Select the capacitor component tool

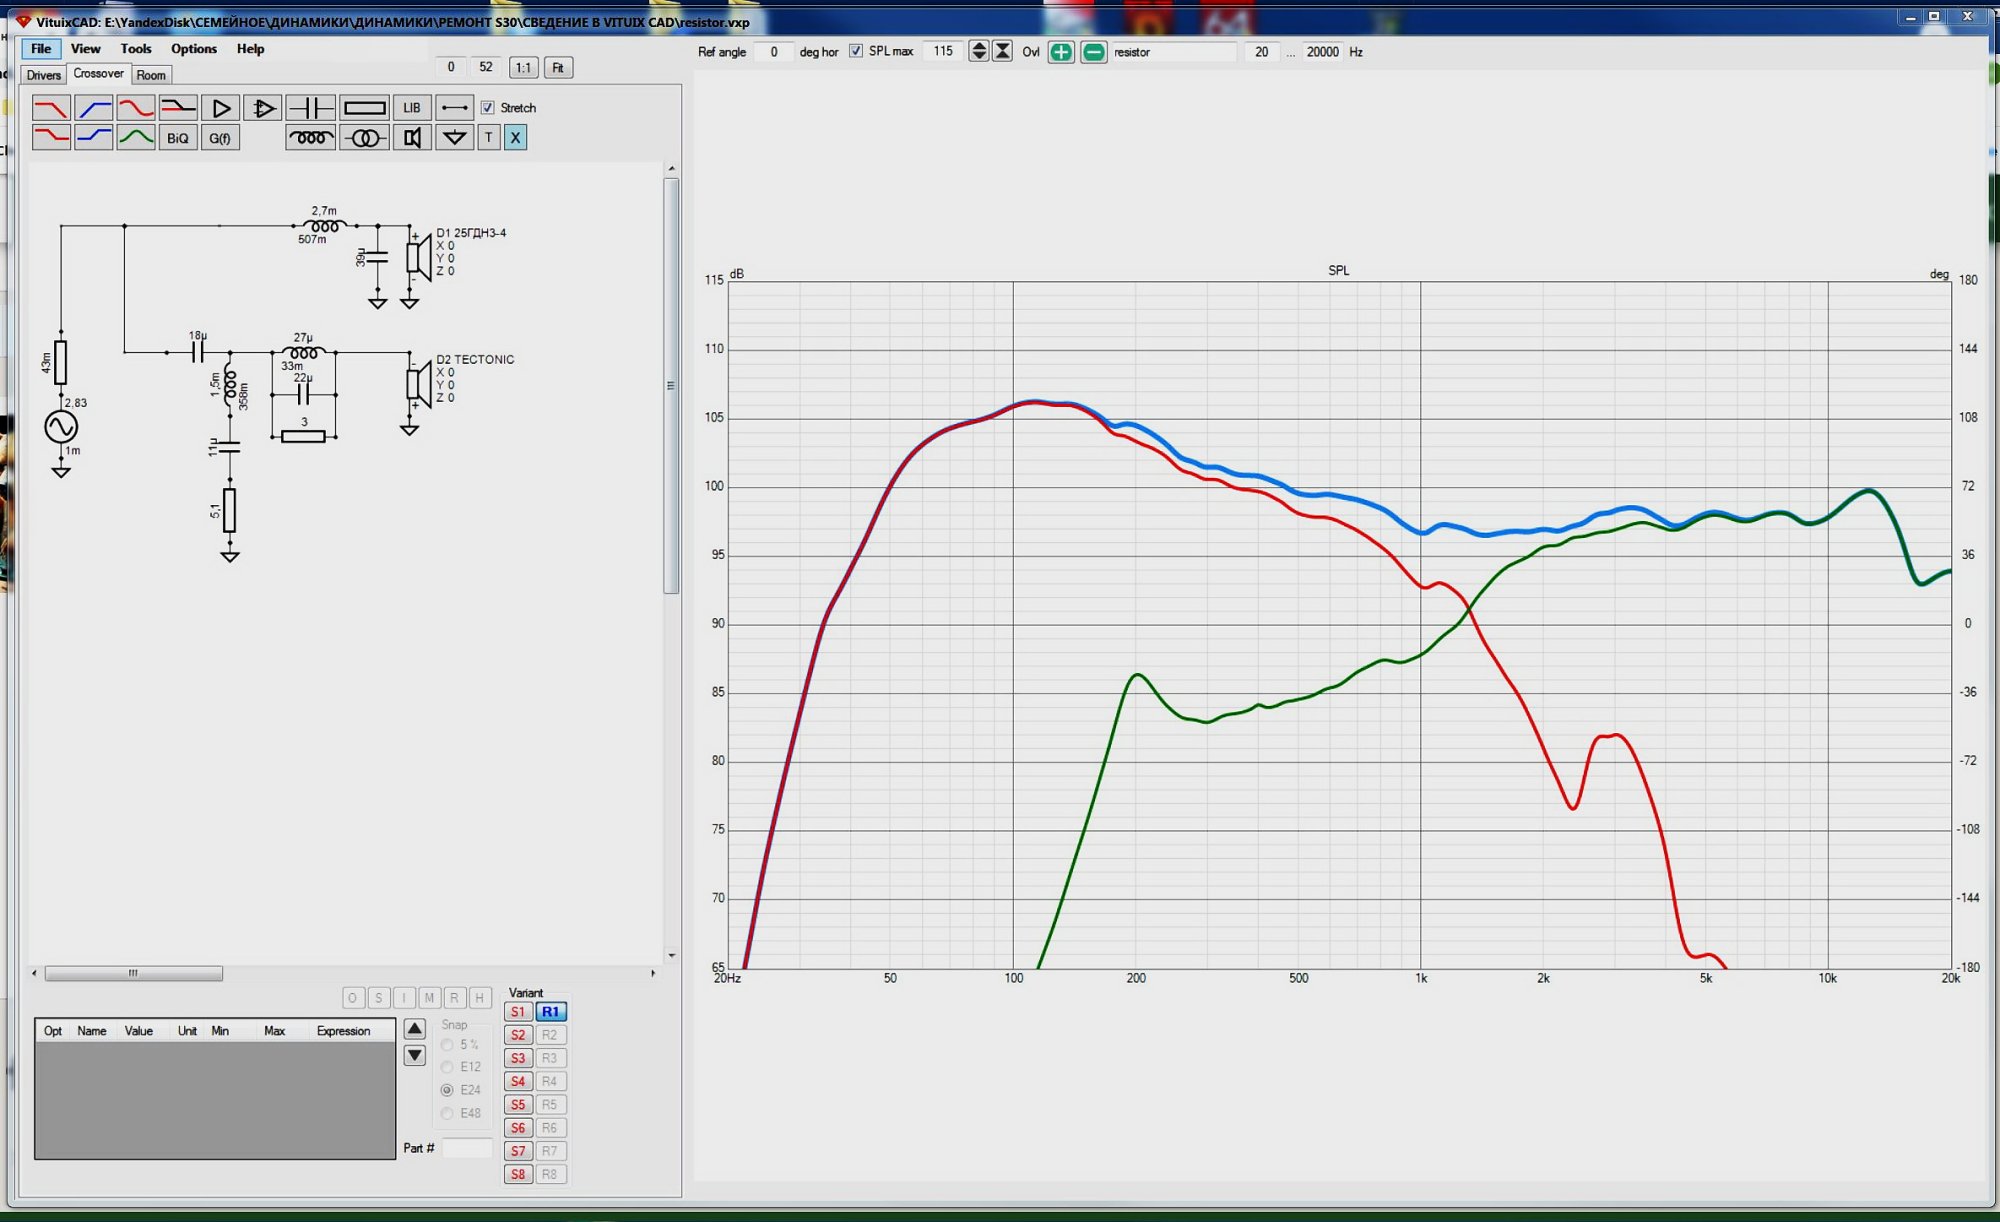click(310, 108)
